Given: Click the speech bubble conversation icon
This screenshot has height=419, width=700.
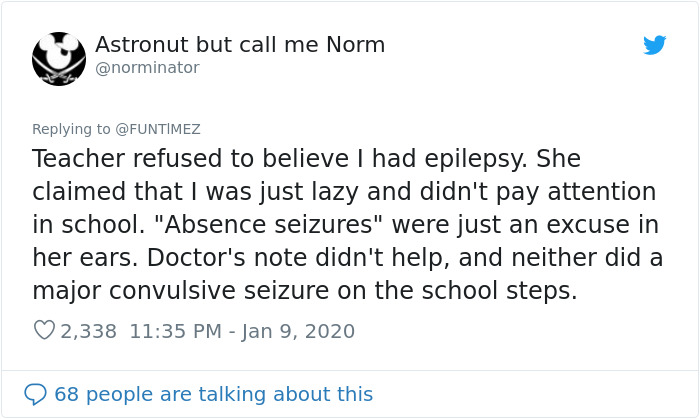Looking at the screenshot, I should click(36, 394).
